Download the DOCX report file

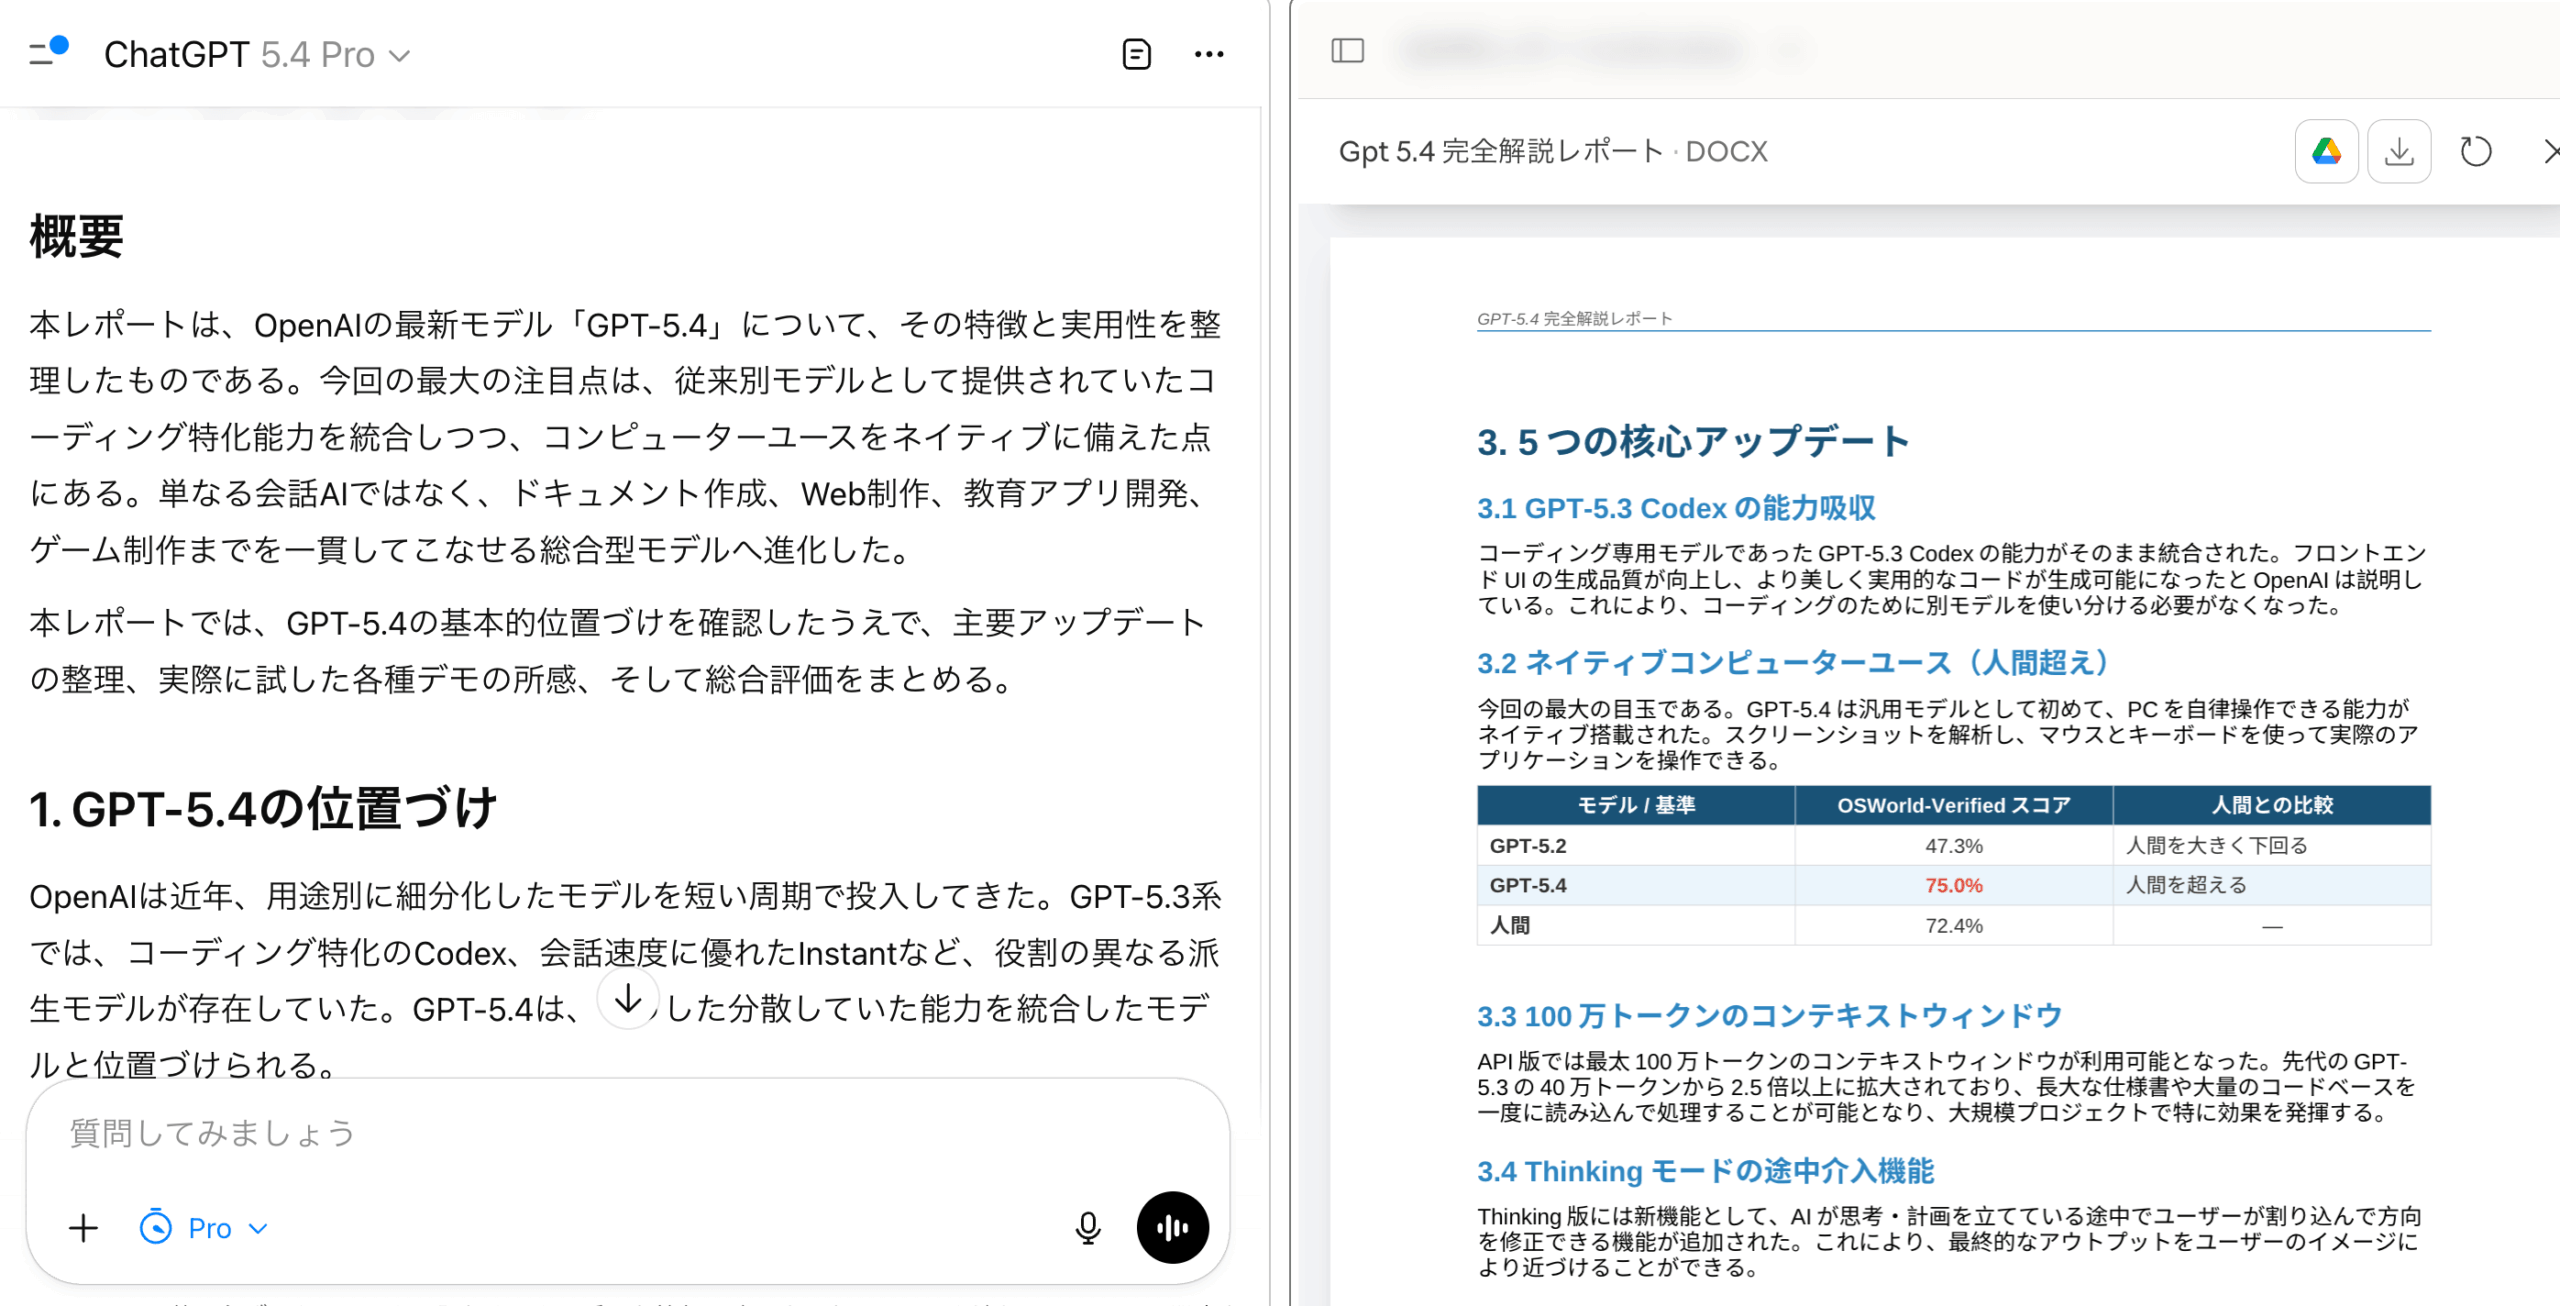2399,152
